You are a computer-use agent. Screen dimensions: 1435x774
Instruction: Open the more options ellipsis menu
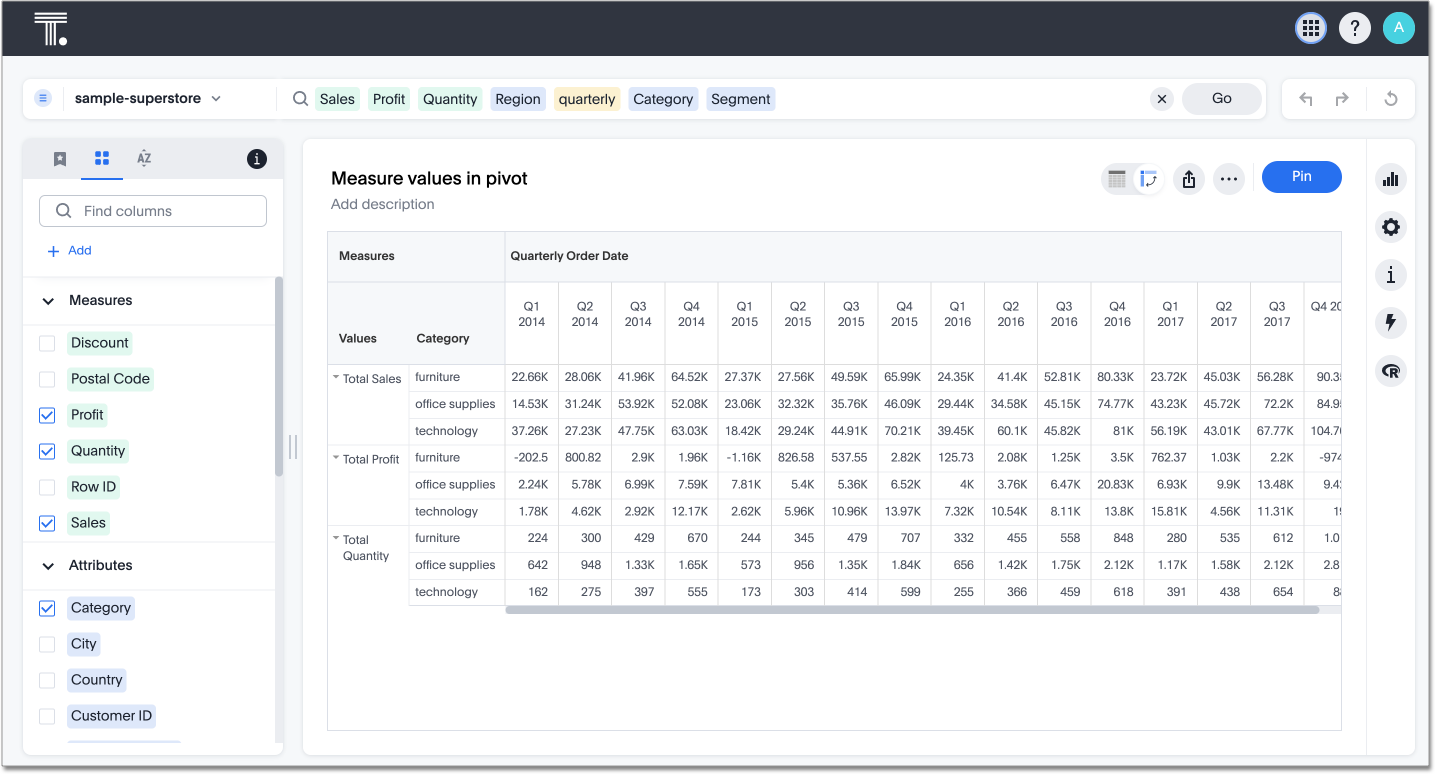pyautogui.click(x=1229, y=179)
